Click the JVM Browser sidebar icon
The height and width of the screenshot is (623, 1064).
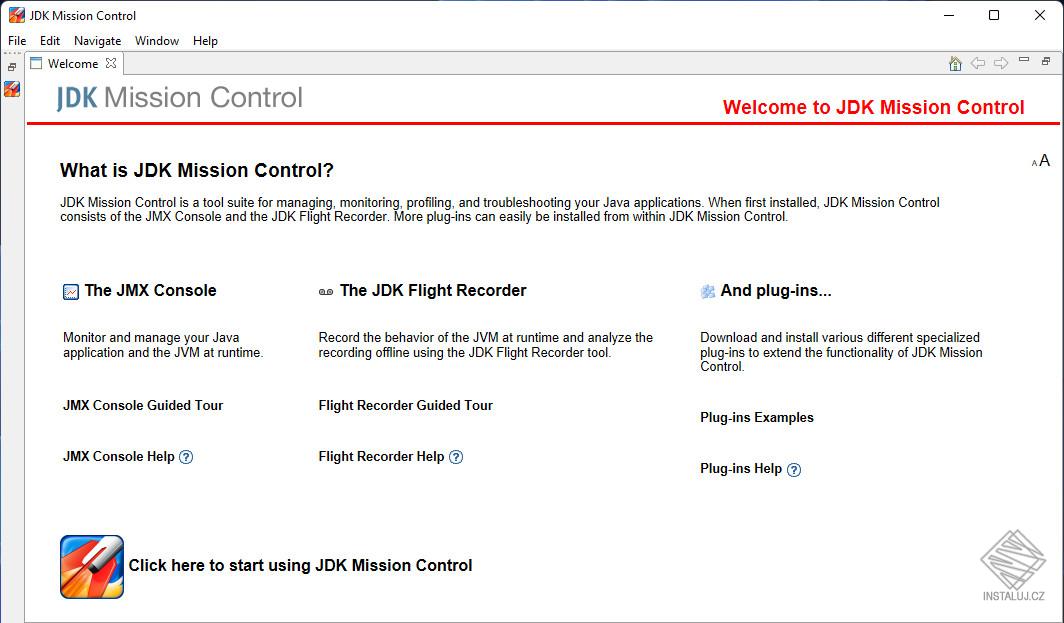tap(12, 89)
